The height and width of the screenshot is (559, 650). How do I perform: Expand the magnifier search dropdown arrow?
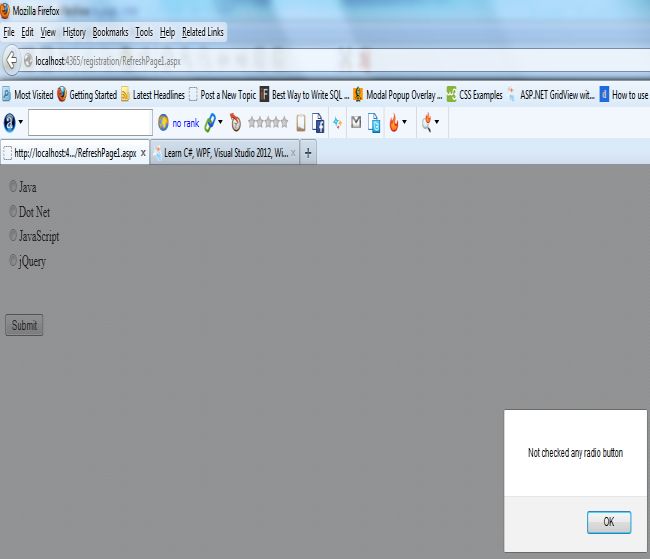437,122
